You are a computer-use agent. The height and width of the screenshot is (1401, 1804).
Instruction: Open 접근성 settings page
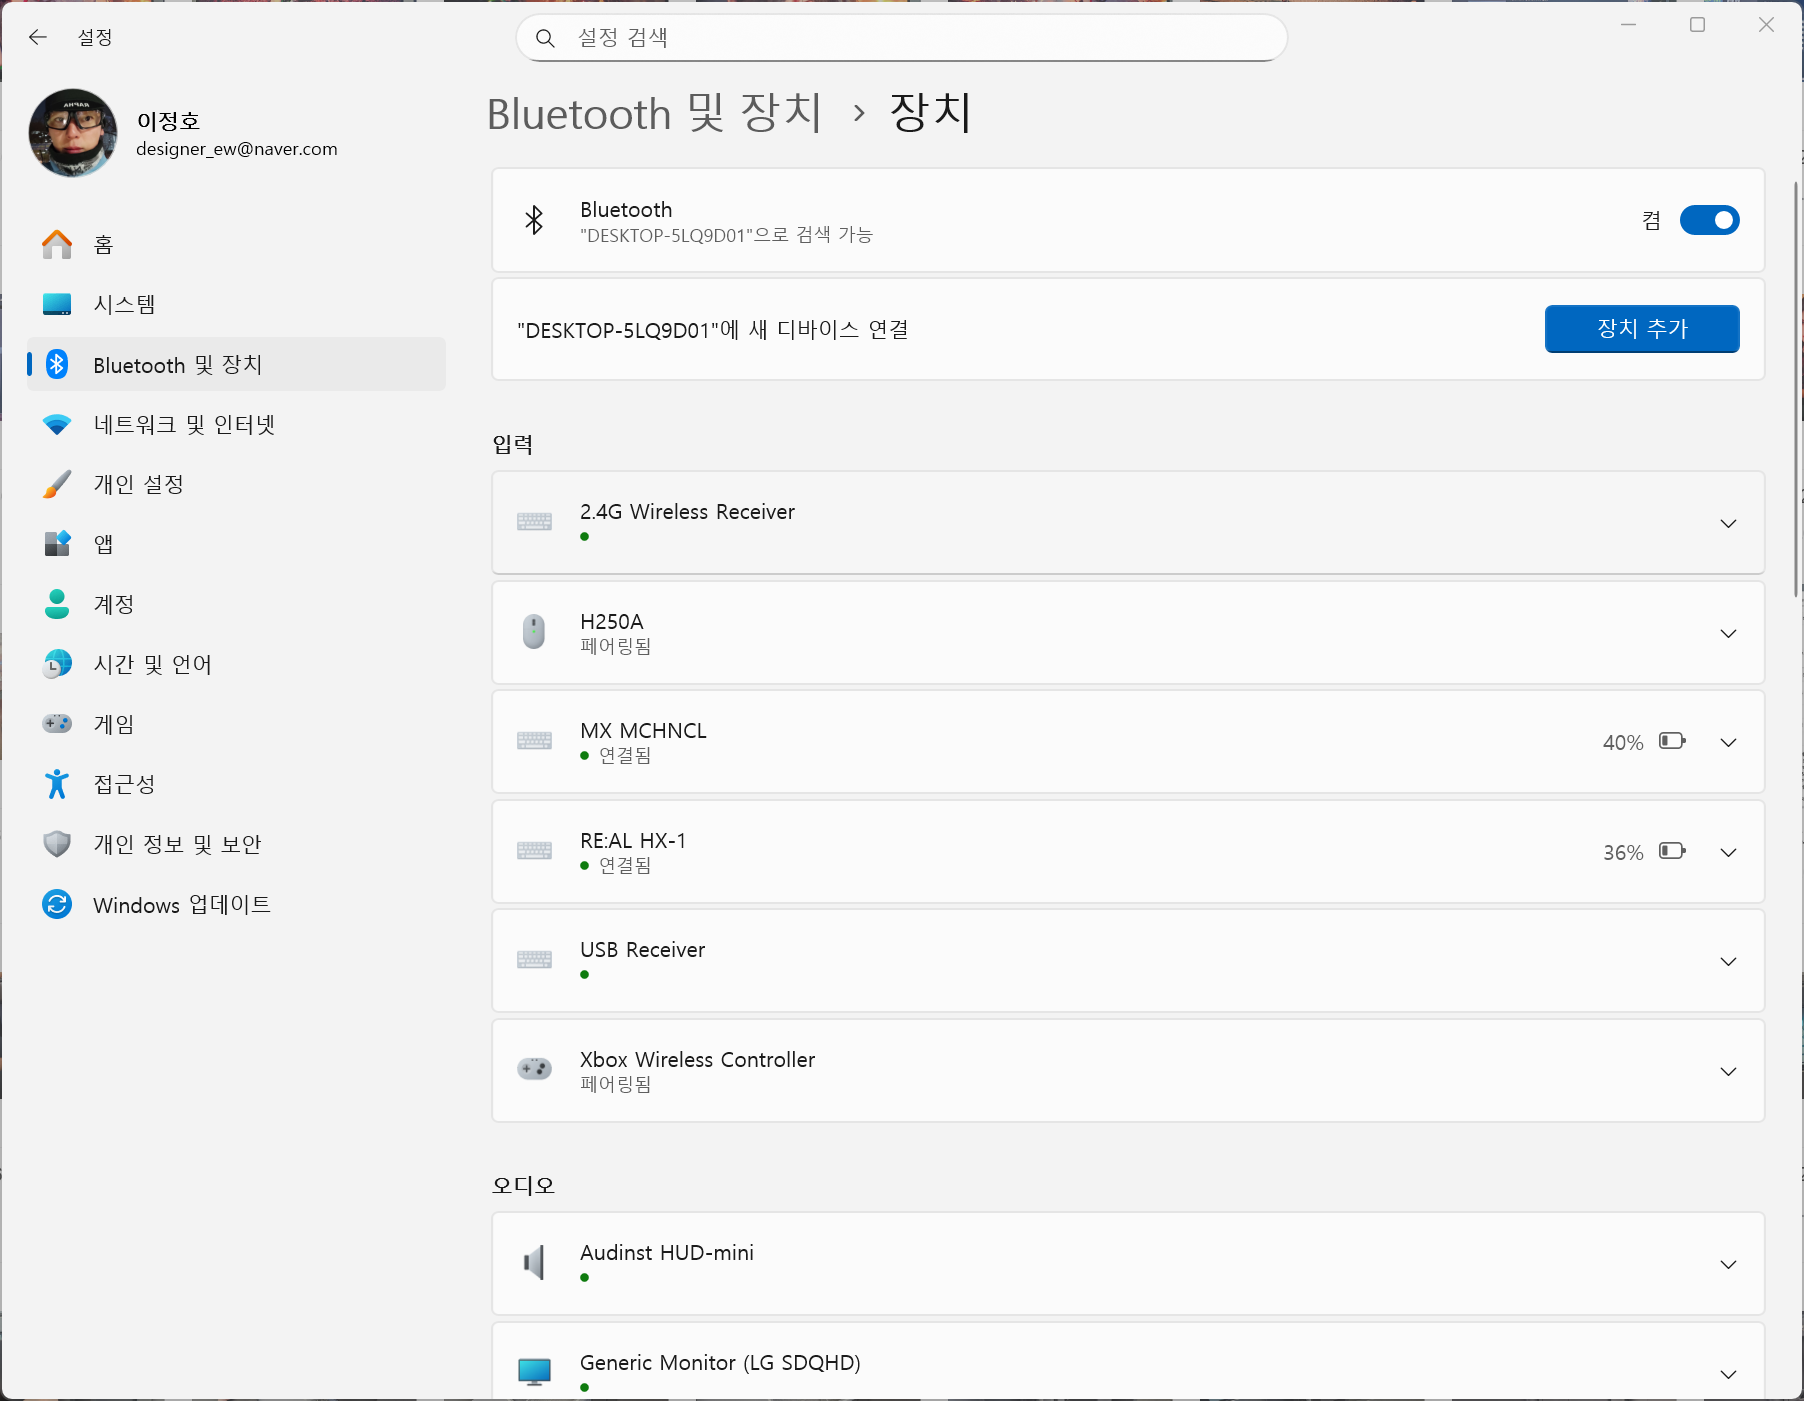point(237,784)
